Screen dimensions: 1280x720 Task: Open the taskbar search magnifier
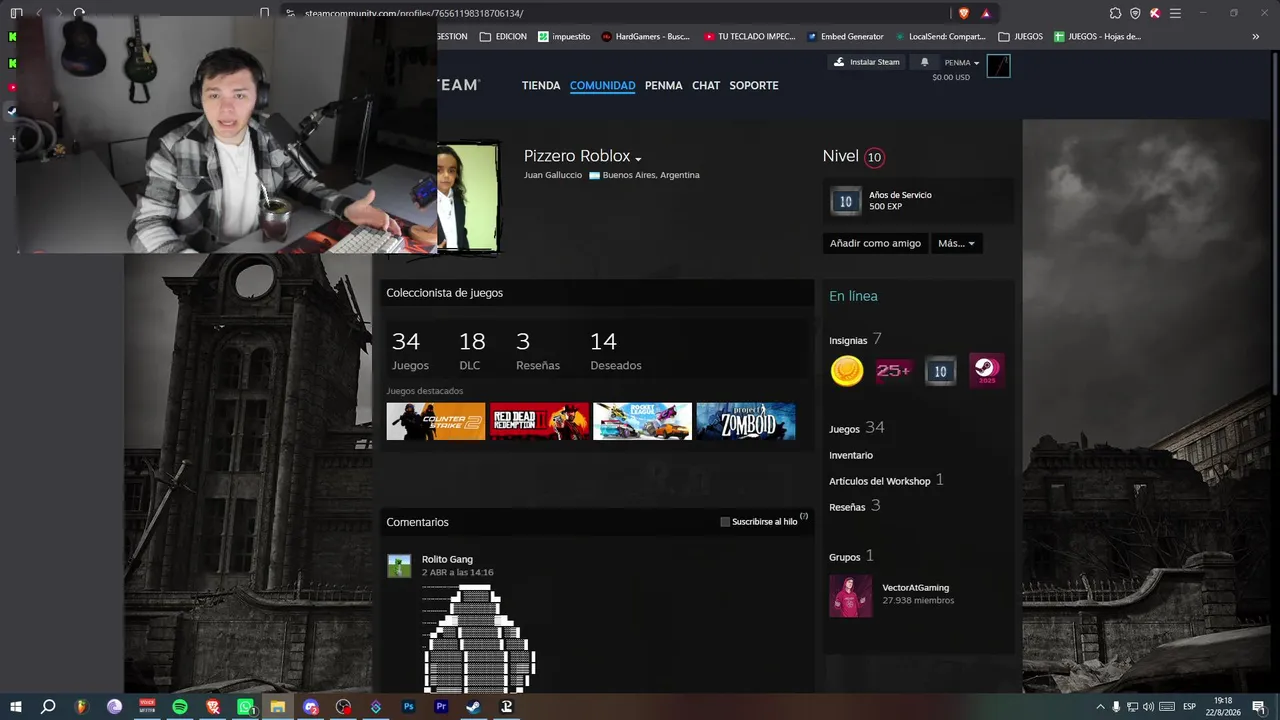click(x=48, y=707)
